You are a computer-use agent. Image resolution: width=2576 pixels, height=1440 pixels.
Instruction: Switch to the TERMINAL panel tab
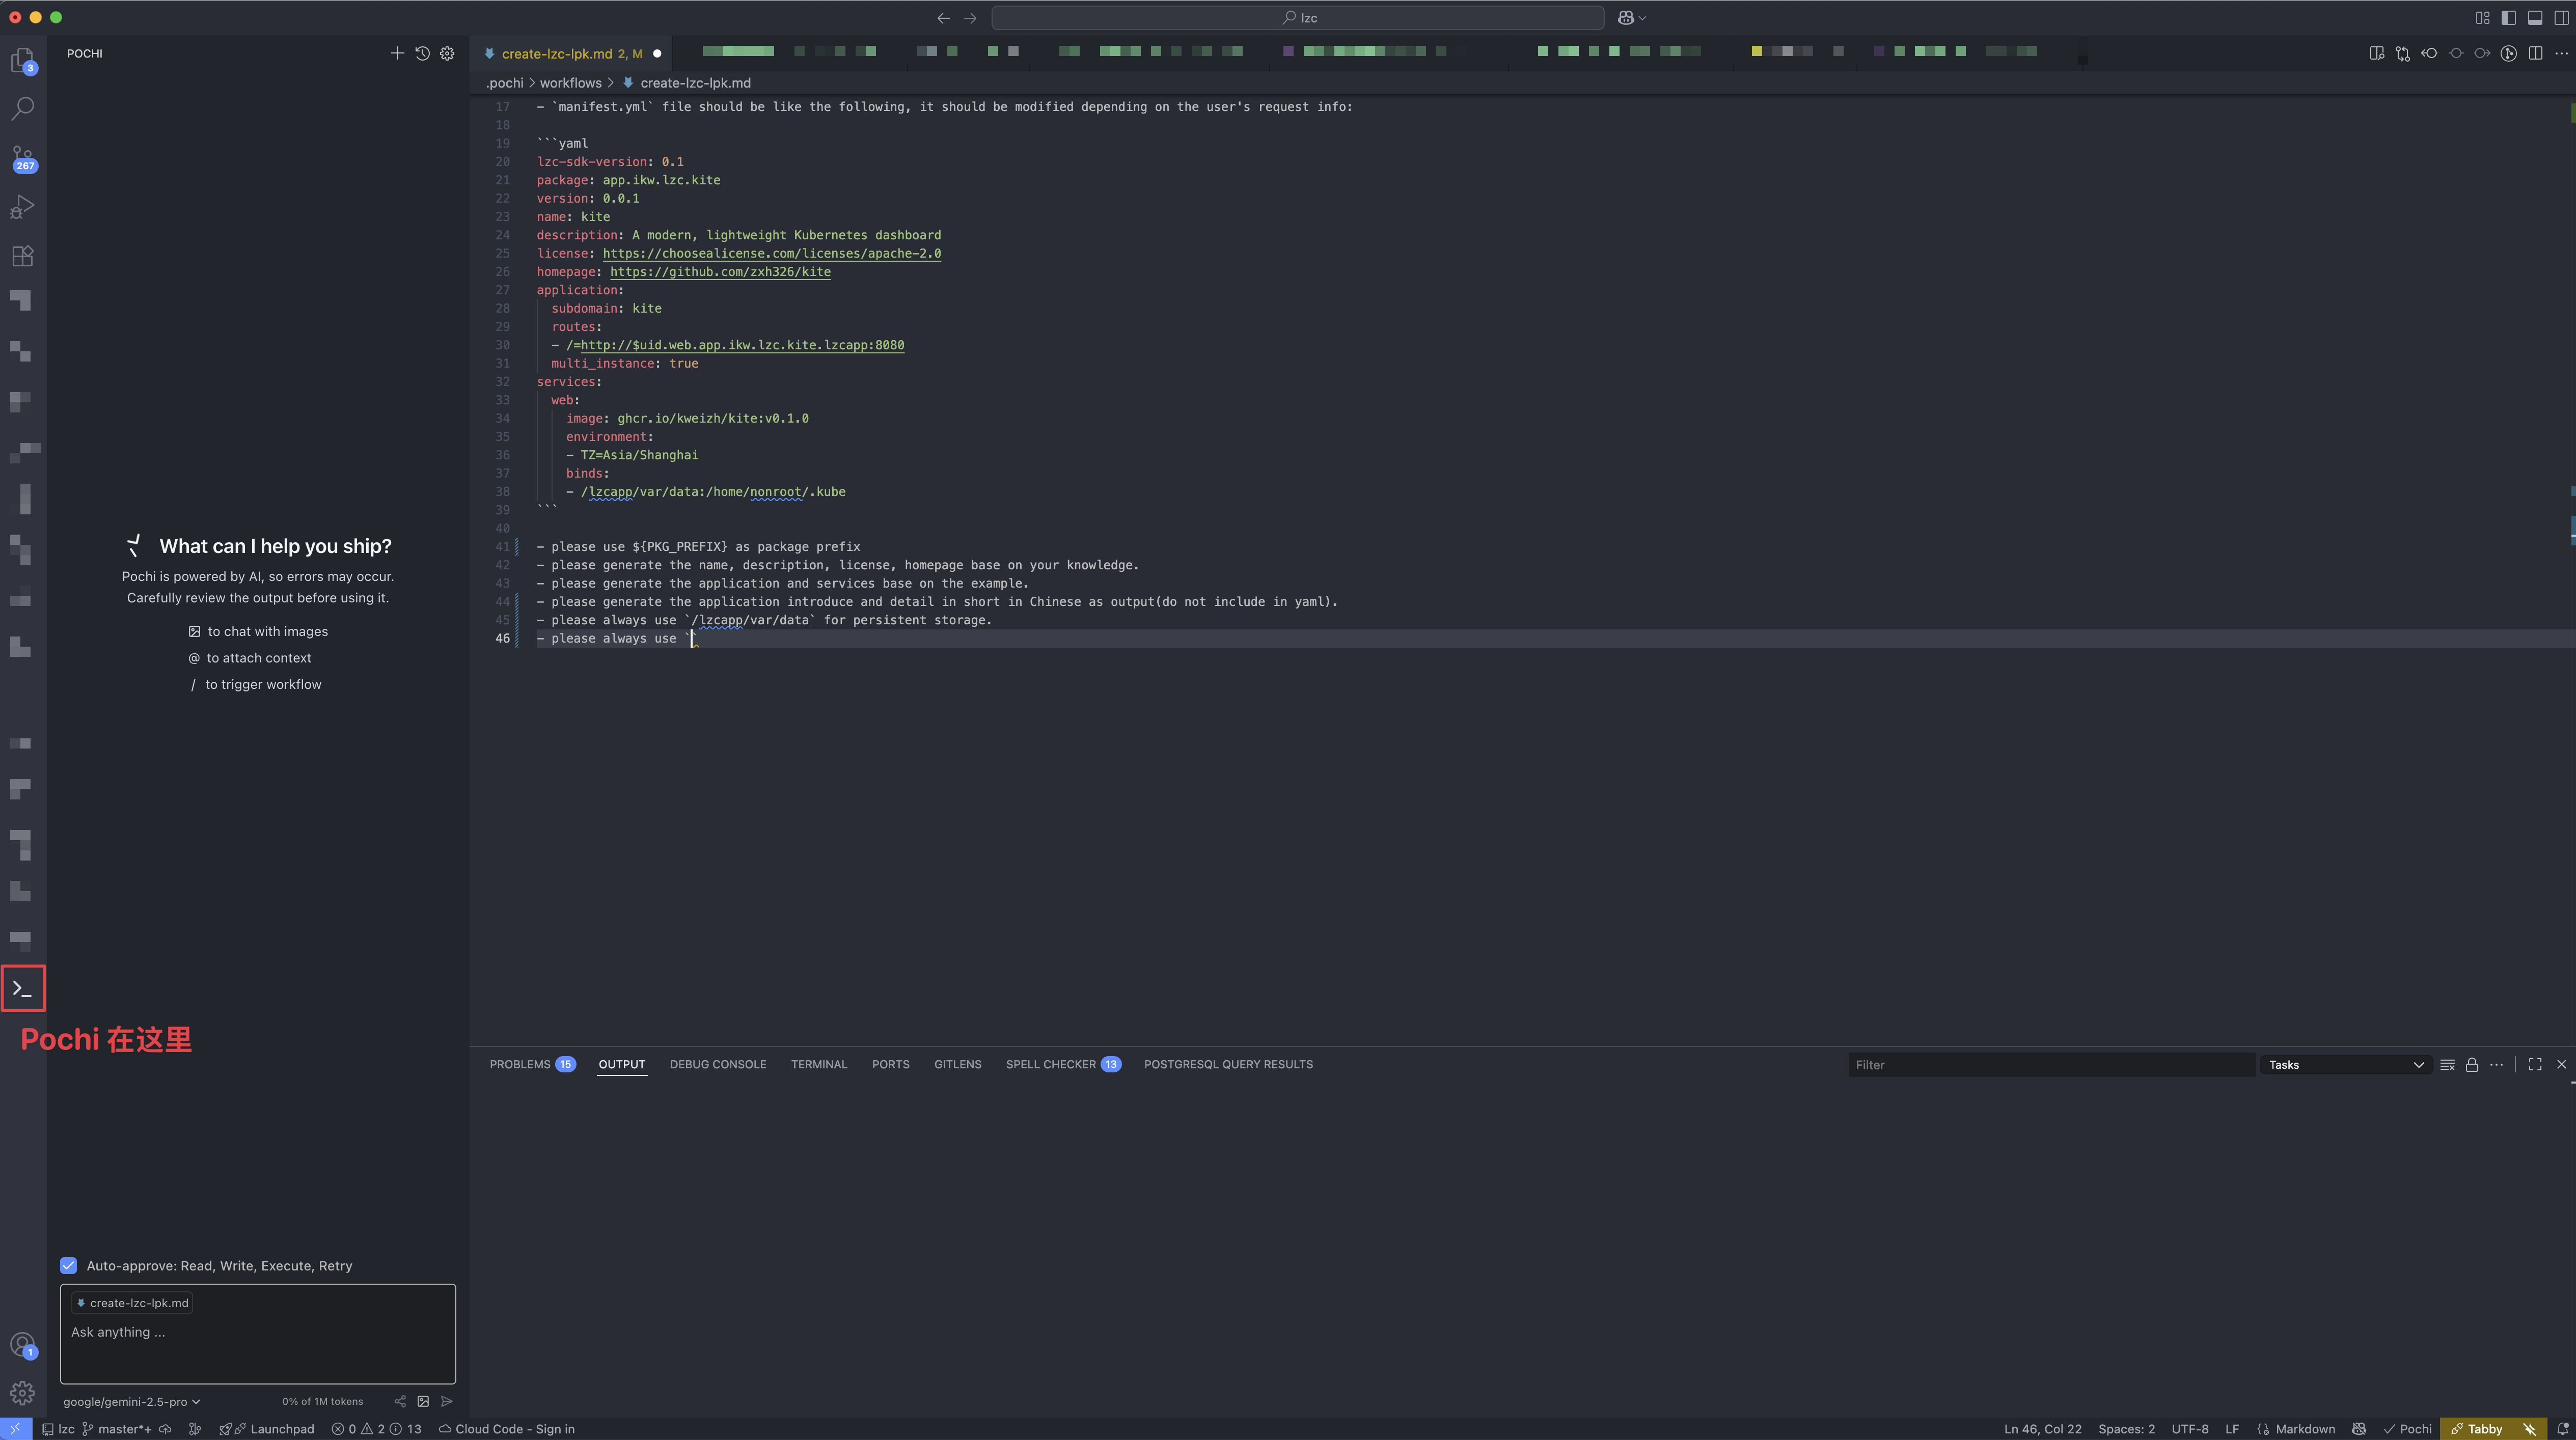point(819,1064)
